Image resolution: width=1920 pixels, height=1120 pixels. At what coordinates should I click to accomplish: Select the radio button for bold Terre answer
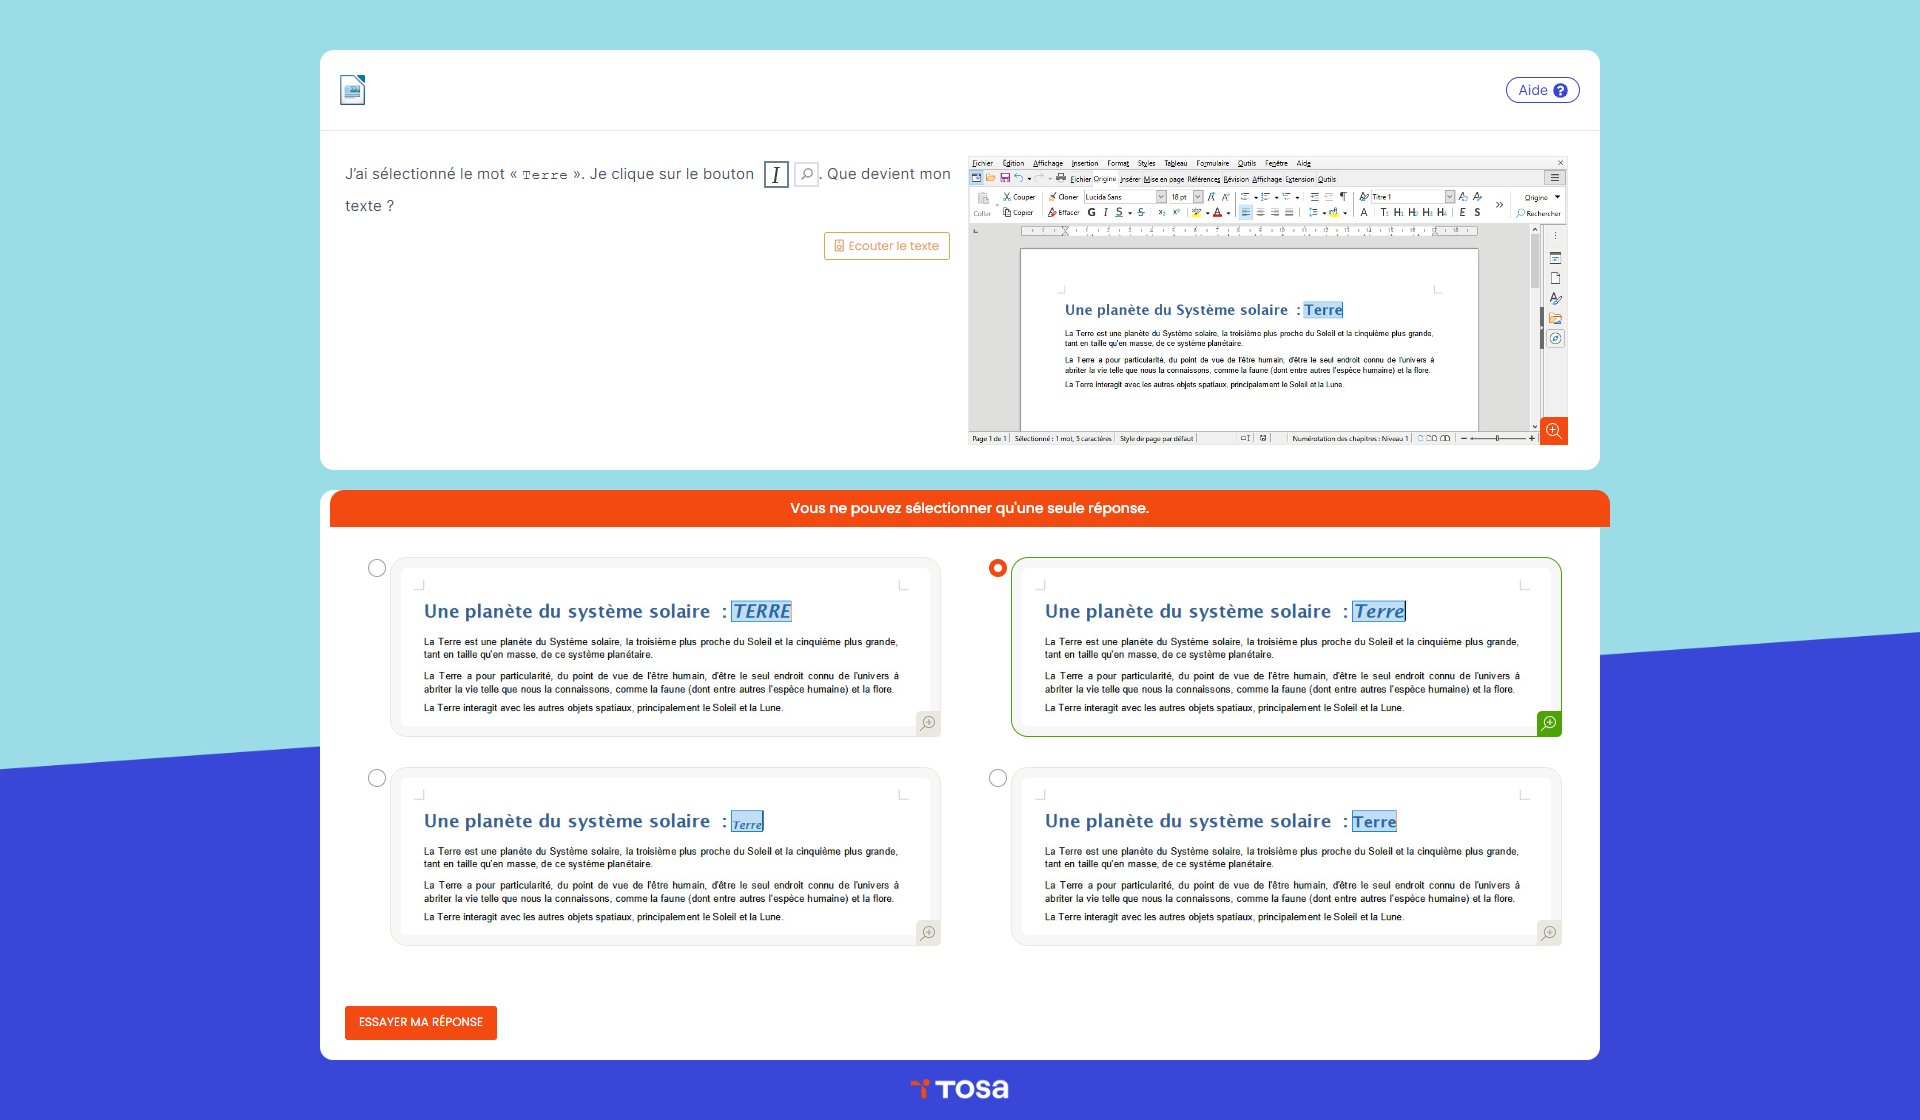[998, 778]
